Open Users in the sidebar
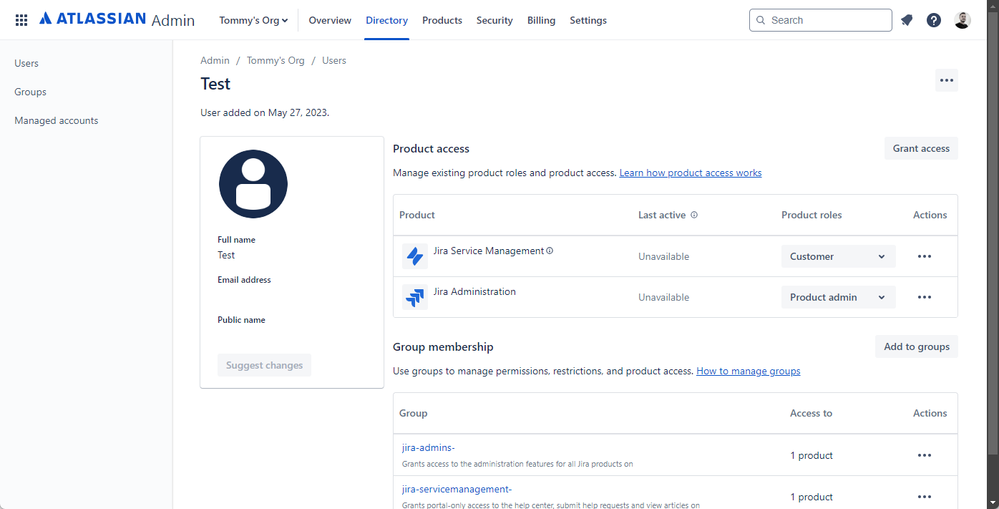 [27, 63]
